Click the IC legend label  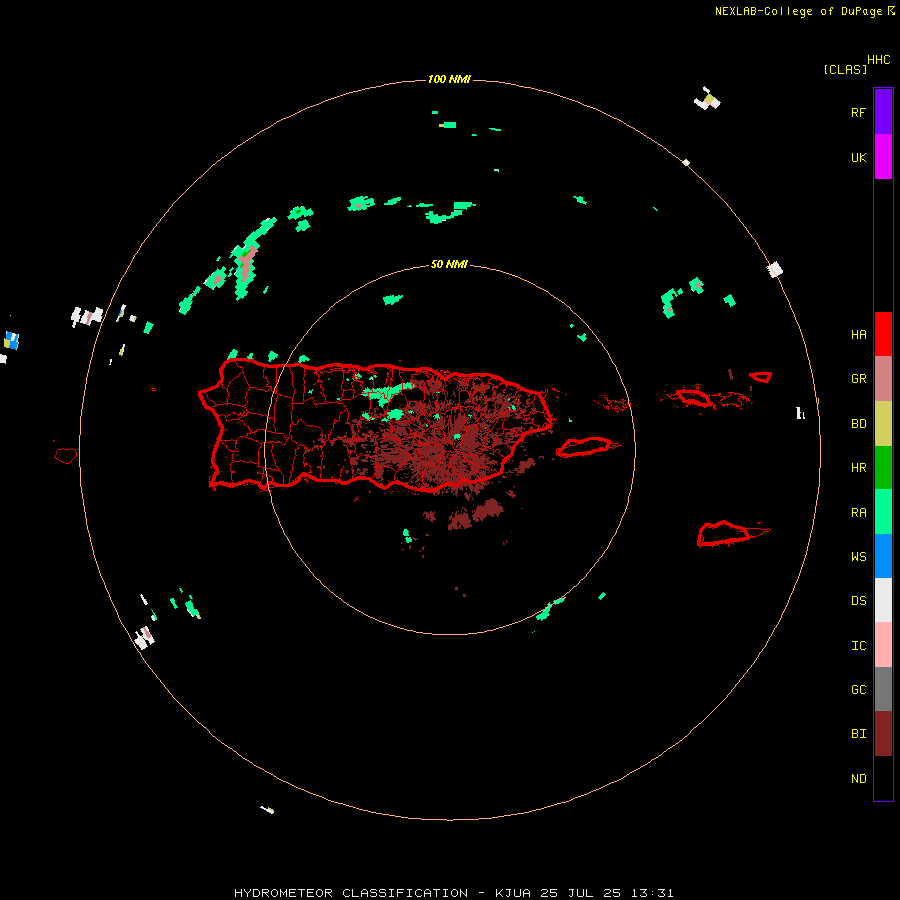pos(858,646)
